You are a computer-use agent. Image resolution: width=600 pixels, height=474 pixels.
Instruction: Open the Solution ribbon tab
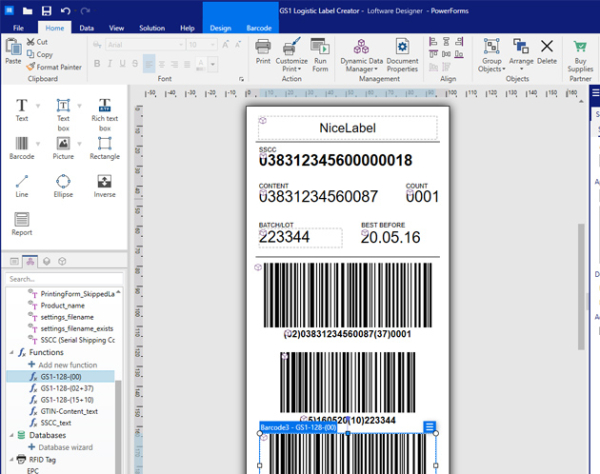tap(152, 28)
